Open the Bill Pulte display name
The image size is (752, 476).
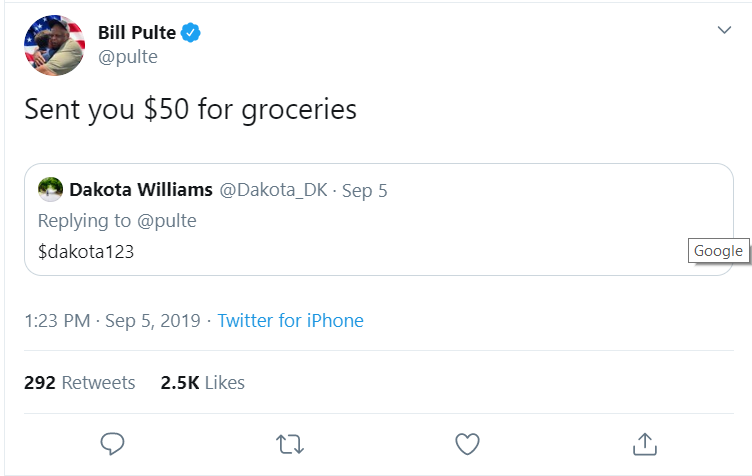[136, 33]
